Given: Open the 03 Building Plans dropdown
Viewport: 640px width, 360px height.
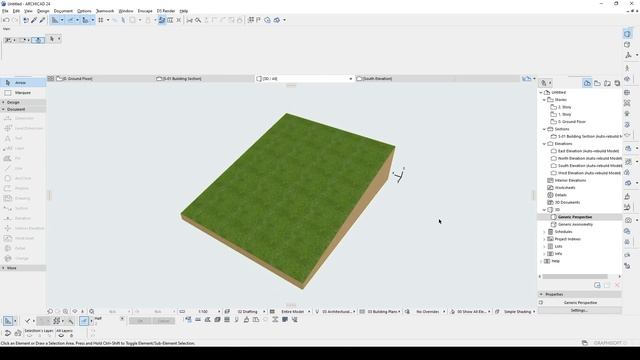Looking at the screenshot, I should coord(383,311).
